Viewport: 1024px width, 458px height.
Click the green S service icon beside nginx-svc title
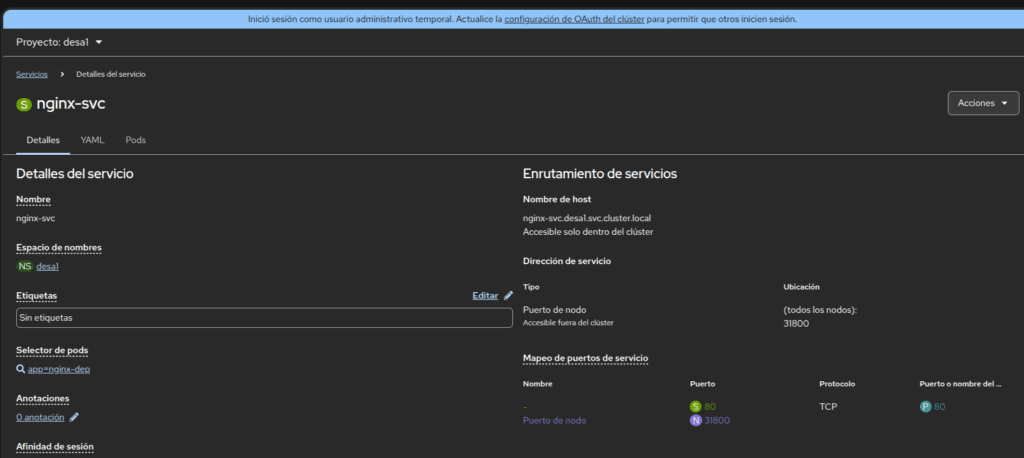[24, 104]
